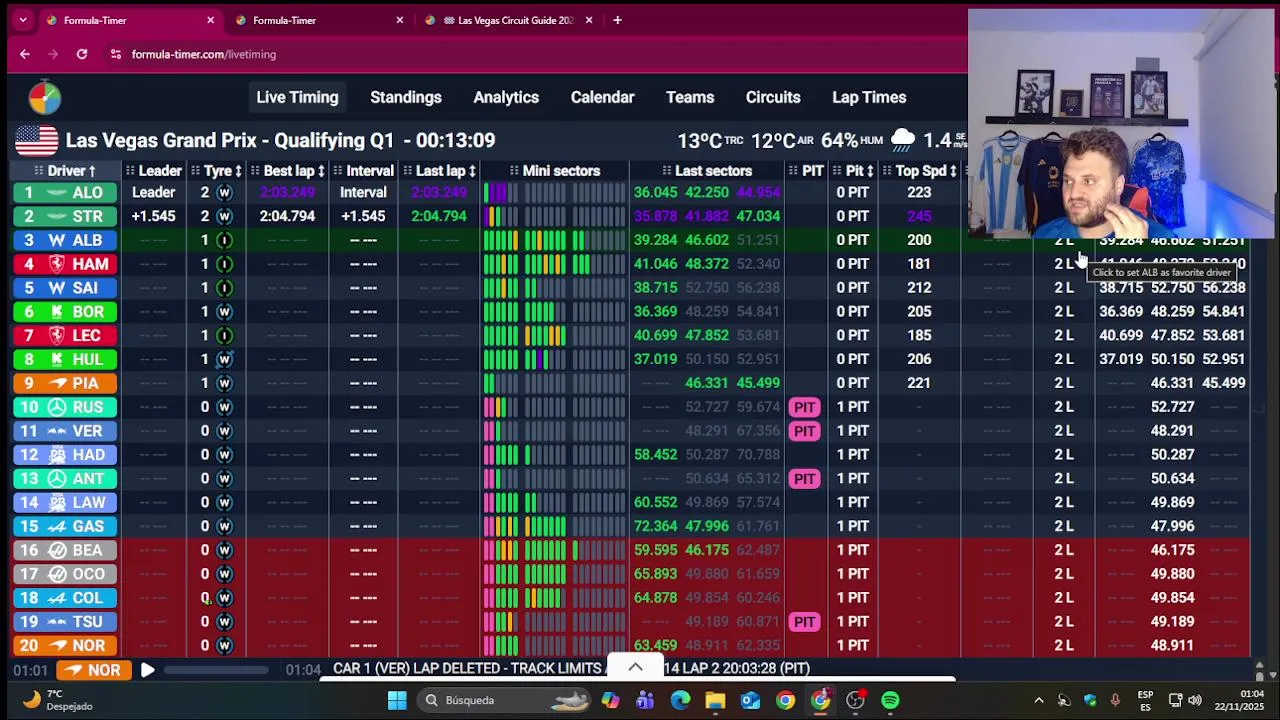Reload the Formula-Timer page

[82, 54]
